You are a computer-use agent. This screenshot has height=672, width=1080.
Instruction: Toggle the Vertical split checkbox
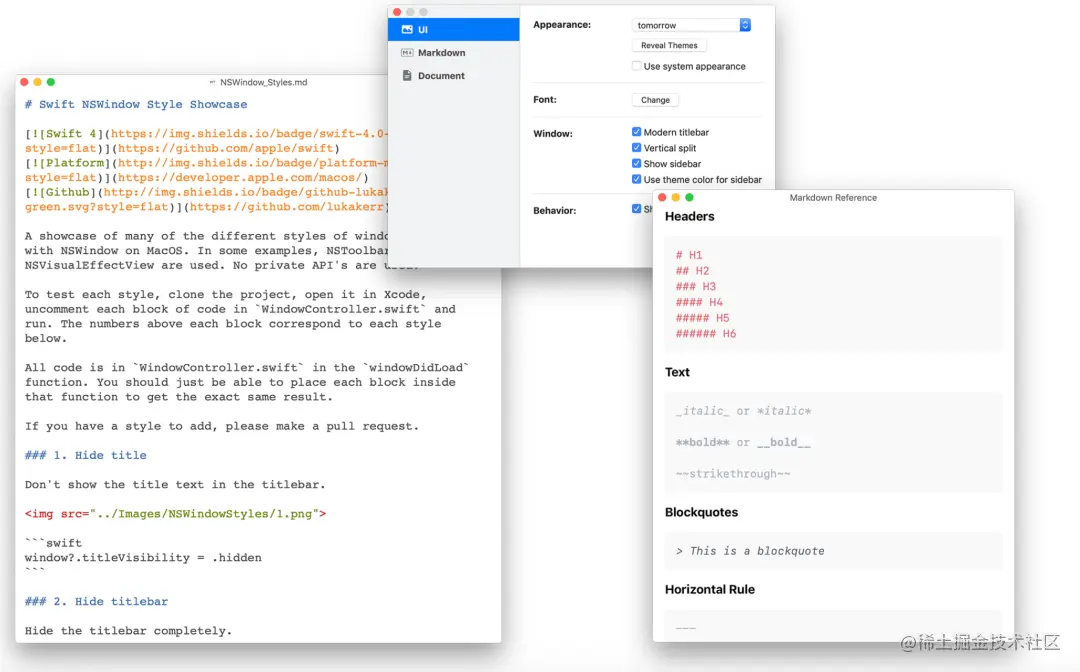[x=636, y=147]
